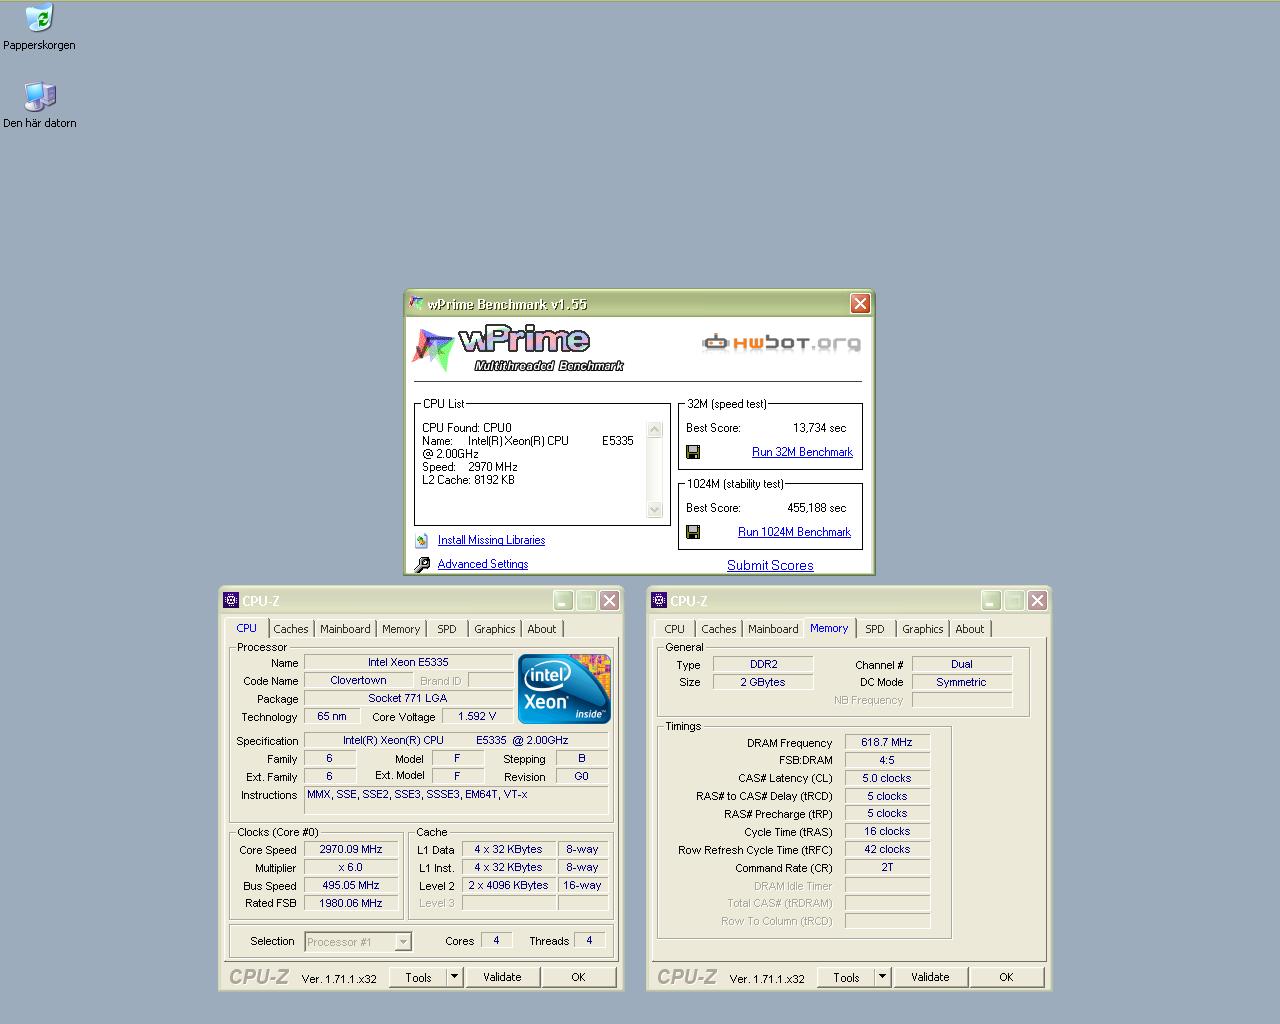The width and height of the screenshot is (1280, 1024).
Task: Click down arrow of CPU List scrollbar
Action: coord(655,510)
